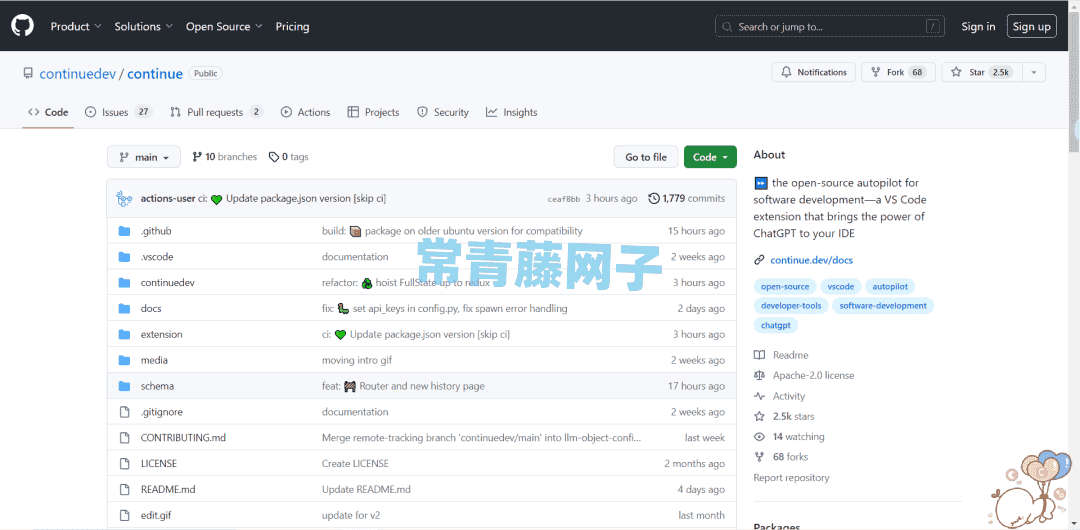Select the software-development topic tag
Screen dimensions: 1080x530
pyautogui.click(x=883, y=305)
